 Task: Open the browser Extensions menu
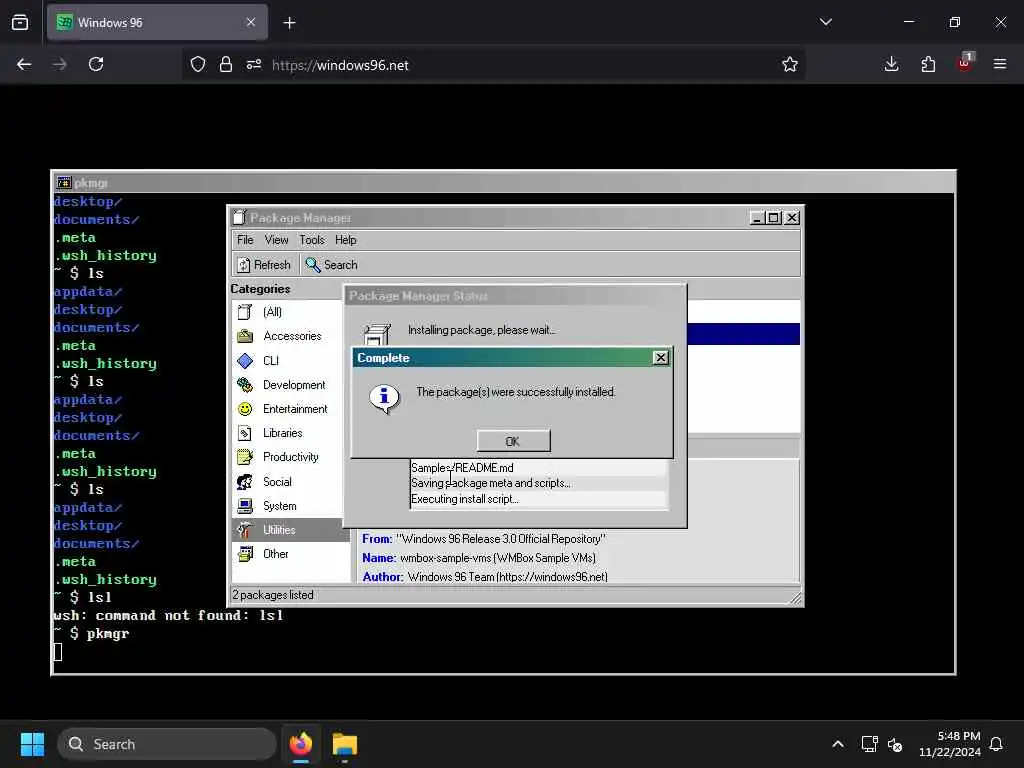(x=928, y=64)
